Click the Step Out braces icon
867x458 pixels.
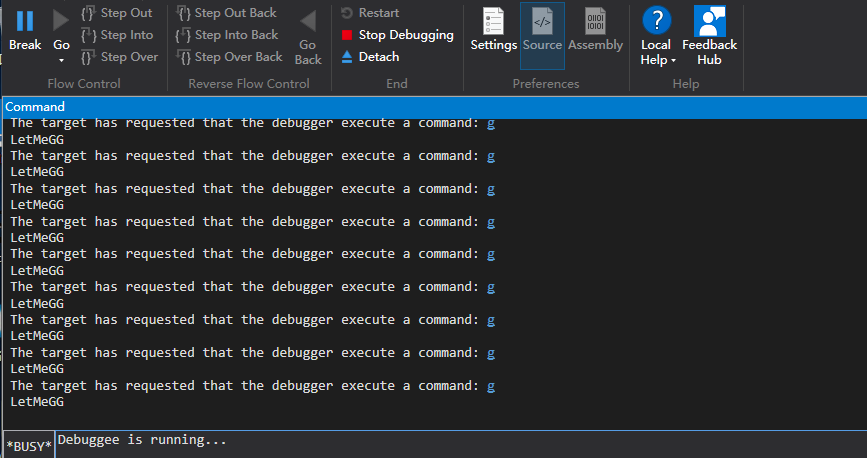(88, 13)
